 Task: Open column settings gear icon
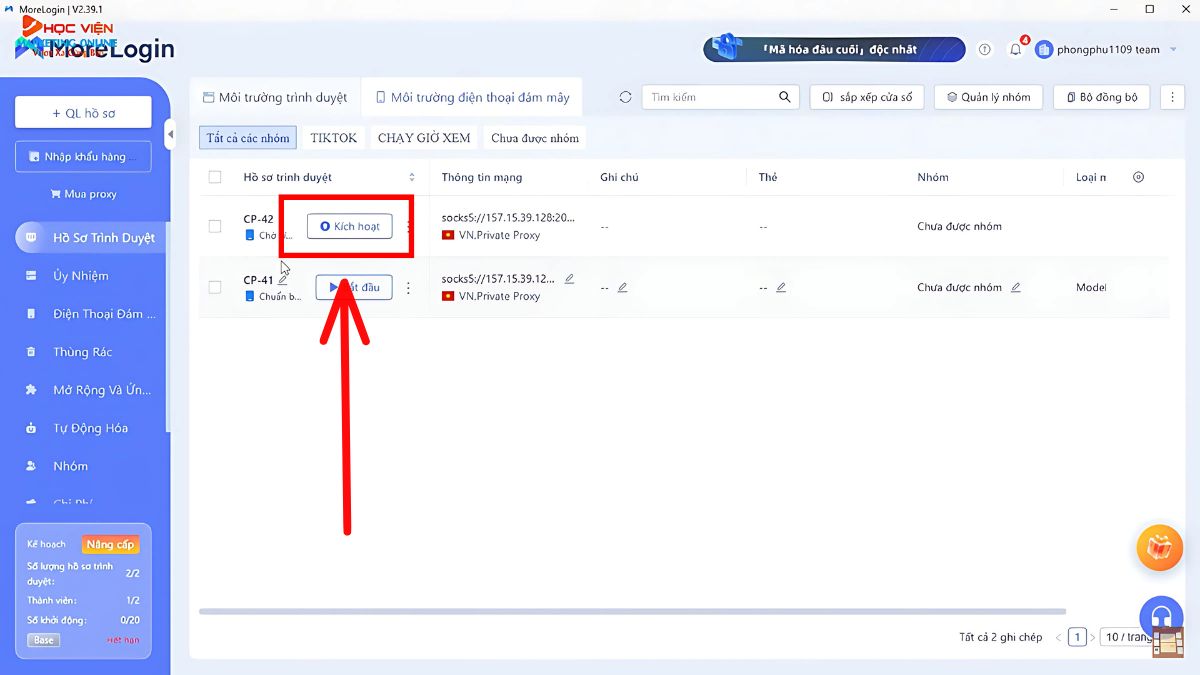pos(1138,177)
